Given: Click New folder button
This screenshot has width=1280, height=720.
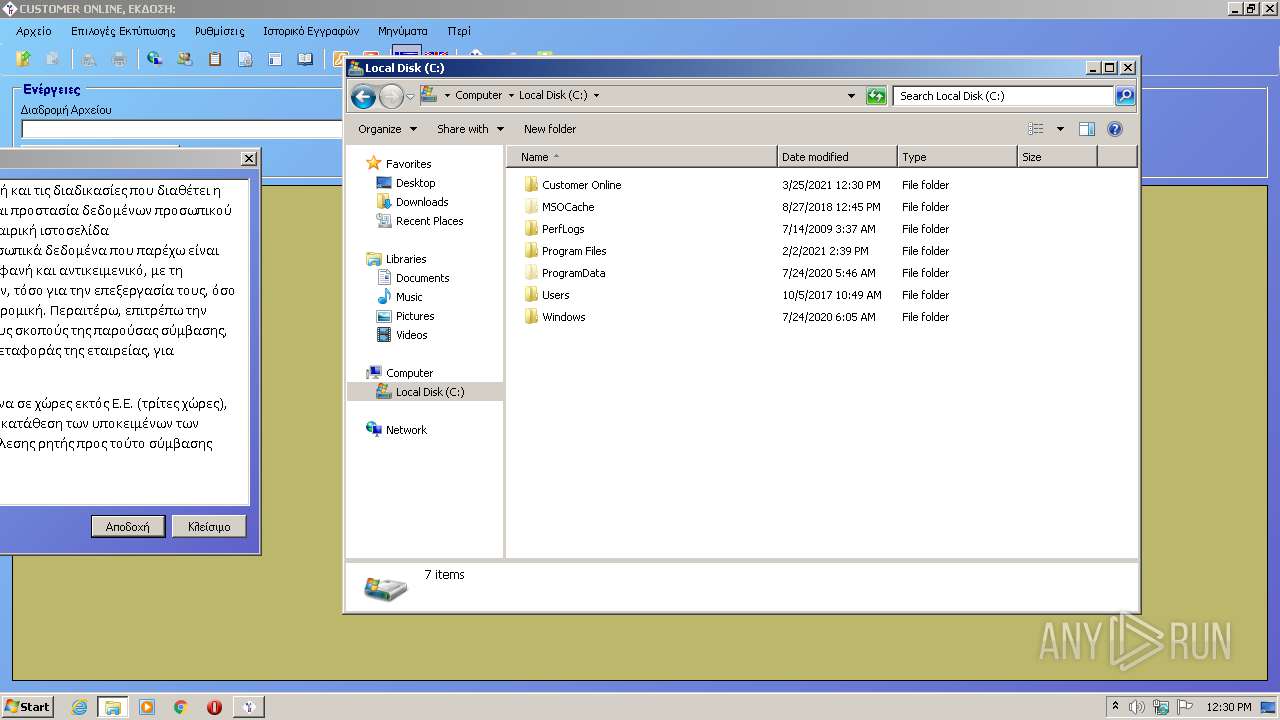Looking at the screenshot, I should coord(550,129).
